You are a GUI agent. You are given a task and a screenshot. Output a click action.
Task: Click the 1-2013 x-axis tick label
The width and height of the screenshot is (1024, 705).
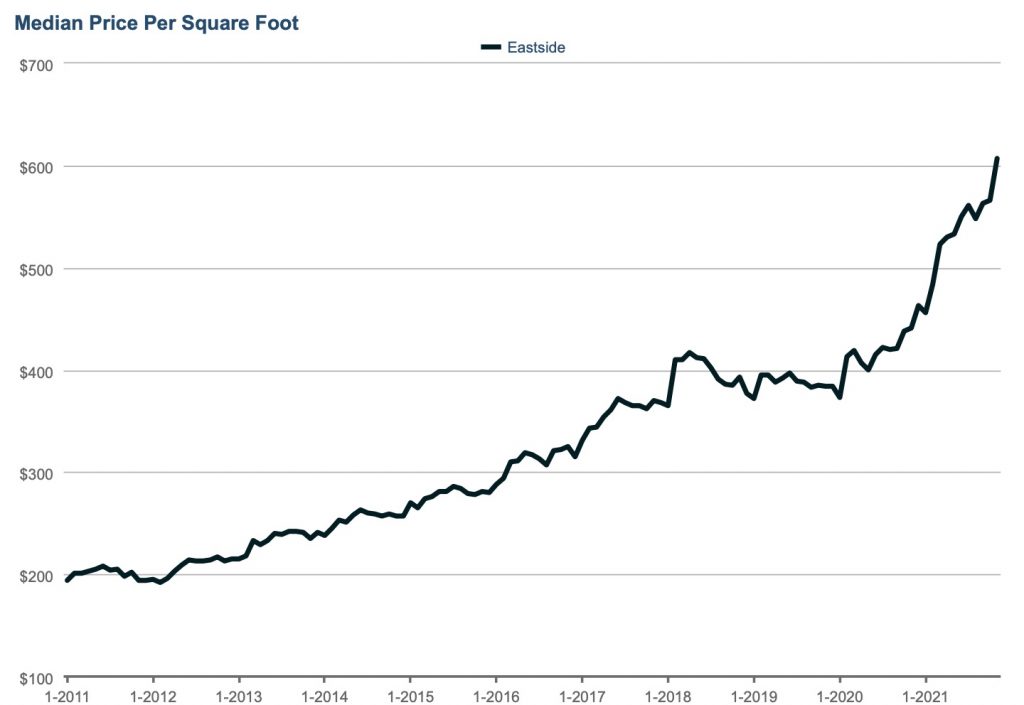(x=238, y=695)
